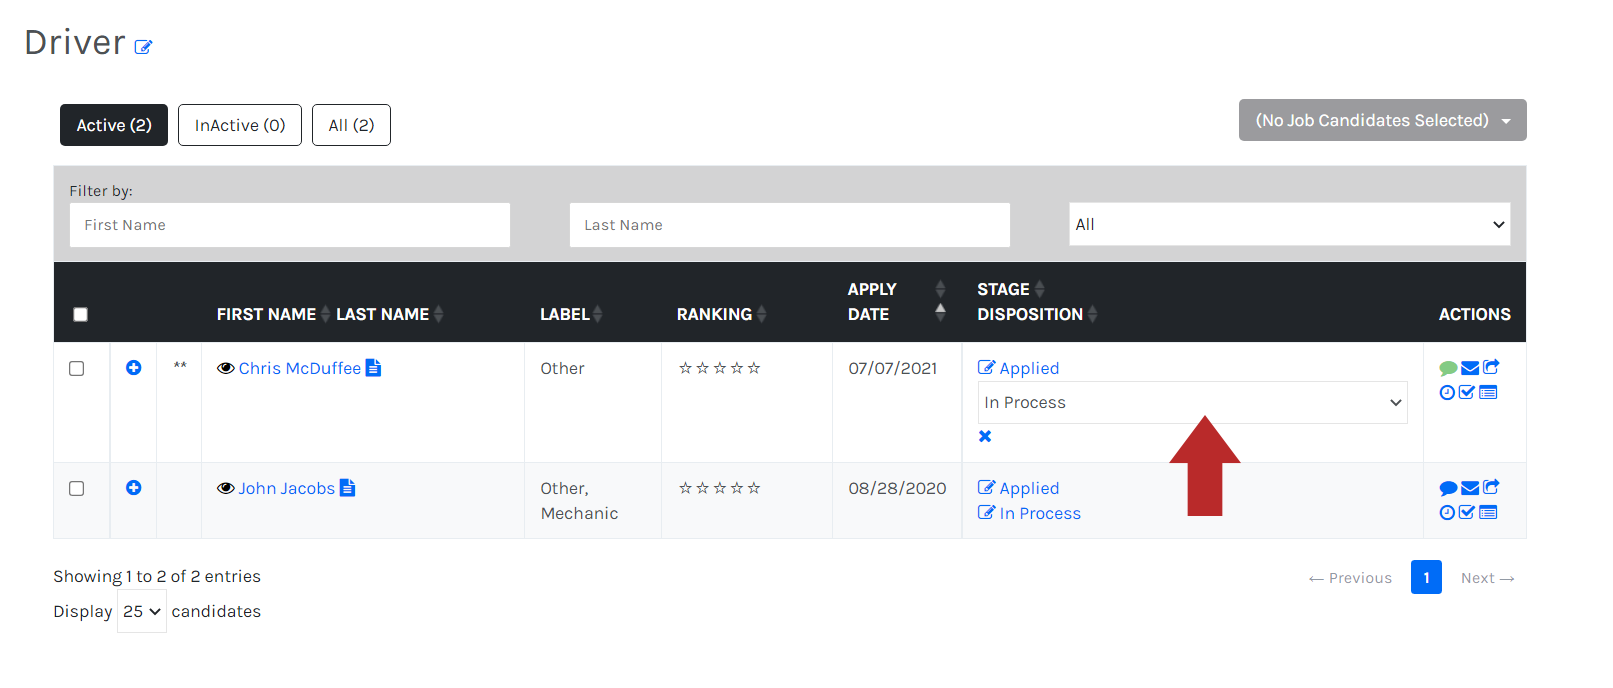The image size is (1613, 688).
Task: Go to Previous page of results
Action: [x=1350, y=578]
